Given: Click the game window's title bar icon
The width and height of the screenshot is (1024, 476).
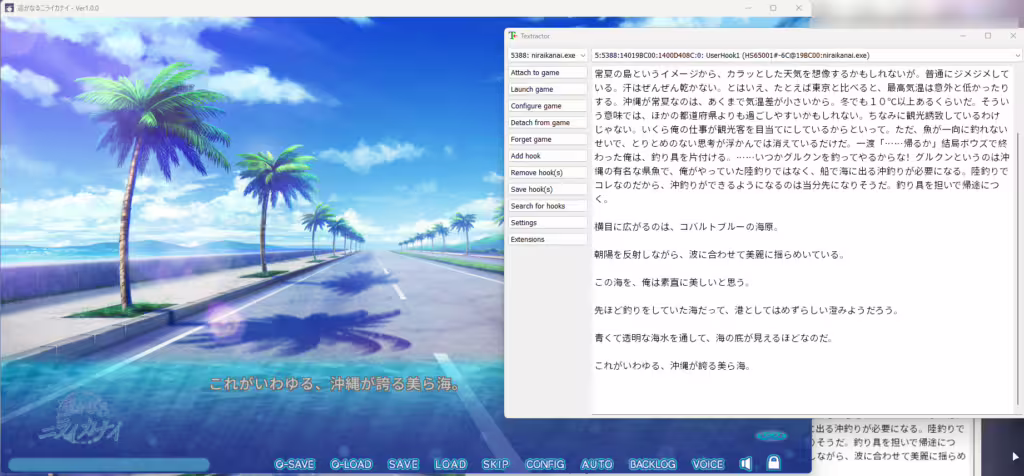Looking at the screenshot, I should 10,8.
